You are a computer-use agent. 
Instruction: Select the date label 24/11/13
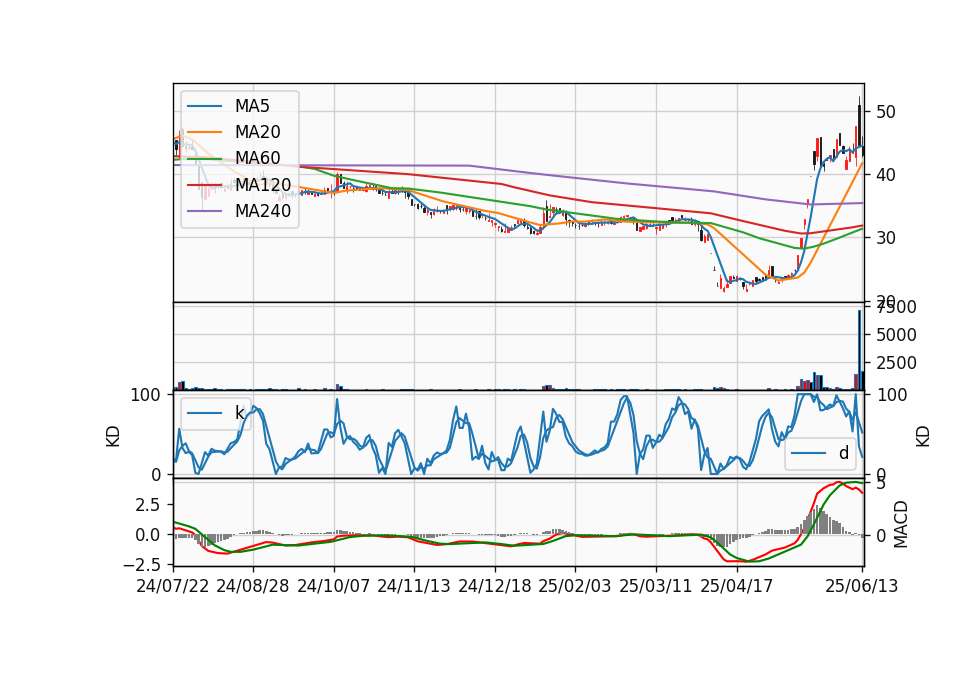[x=414, y=586]
